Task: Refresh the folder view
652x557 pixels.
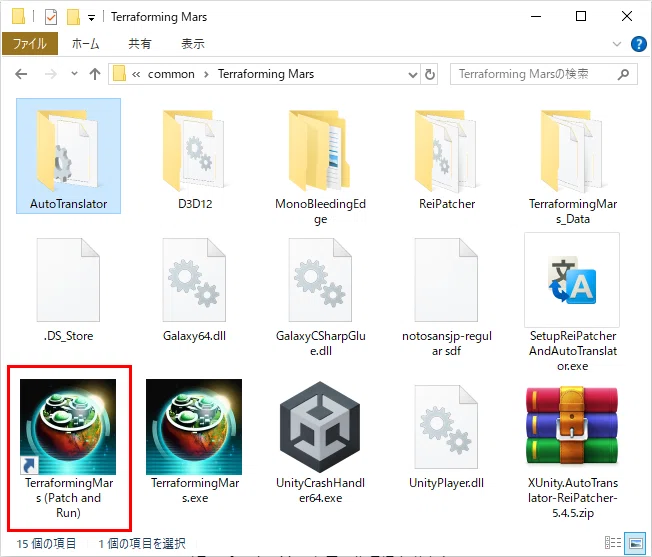Action: (430, 75)
